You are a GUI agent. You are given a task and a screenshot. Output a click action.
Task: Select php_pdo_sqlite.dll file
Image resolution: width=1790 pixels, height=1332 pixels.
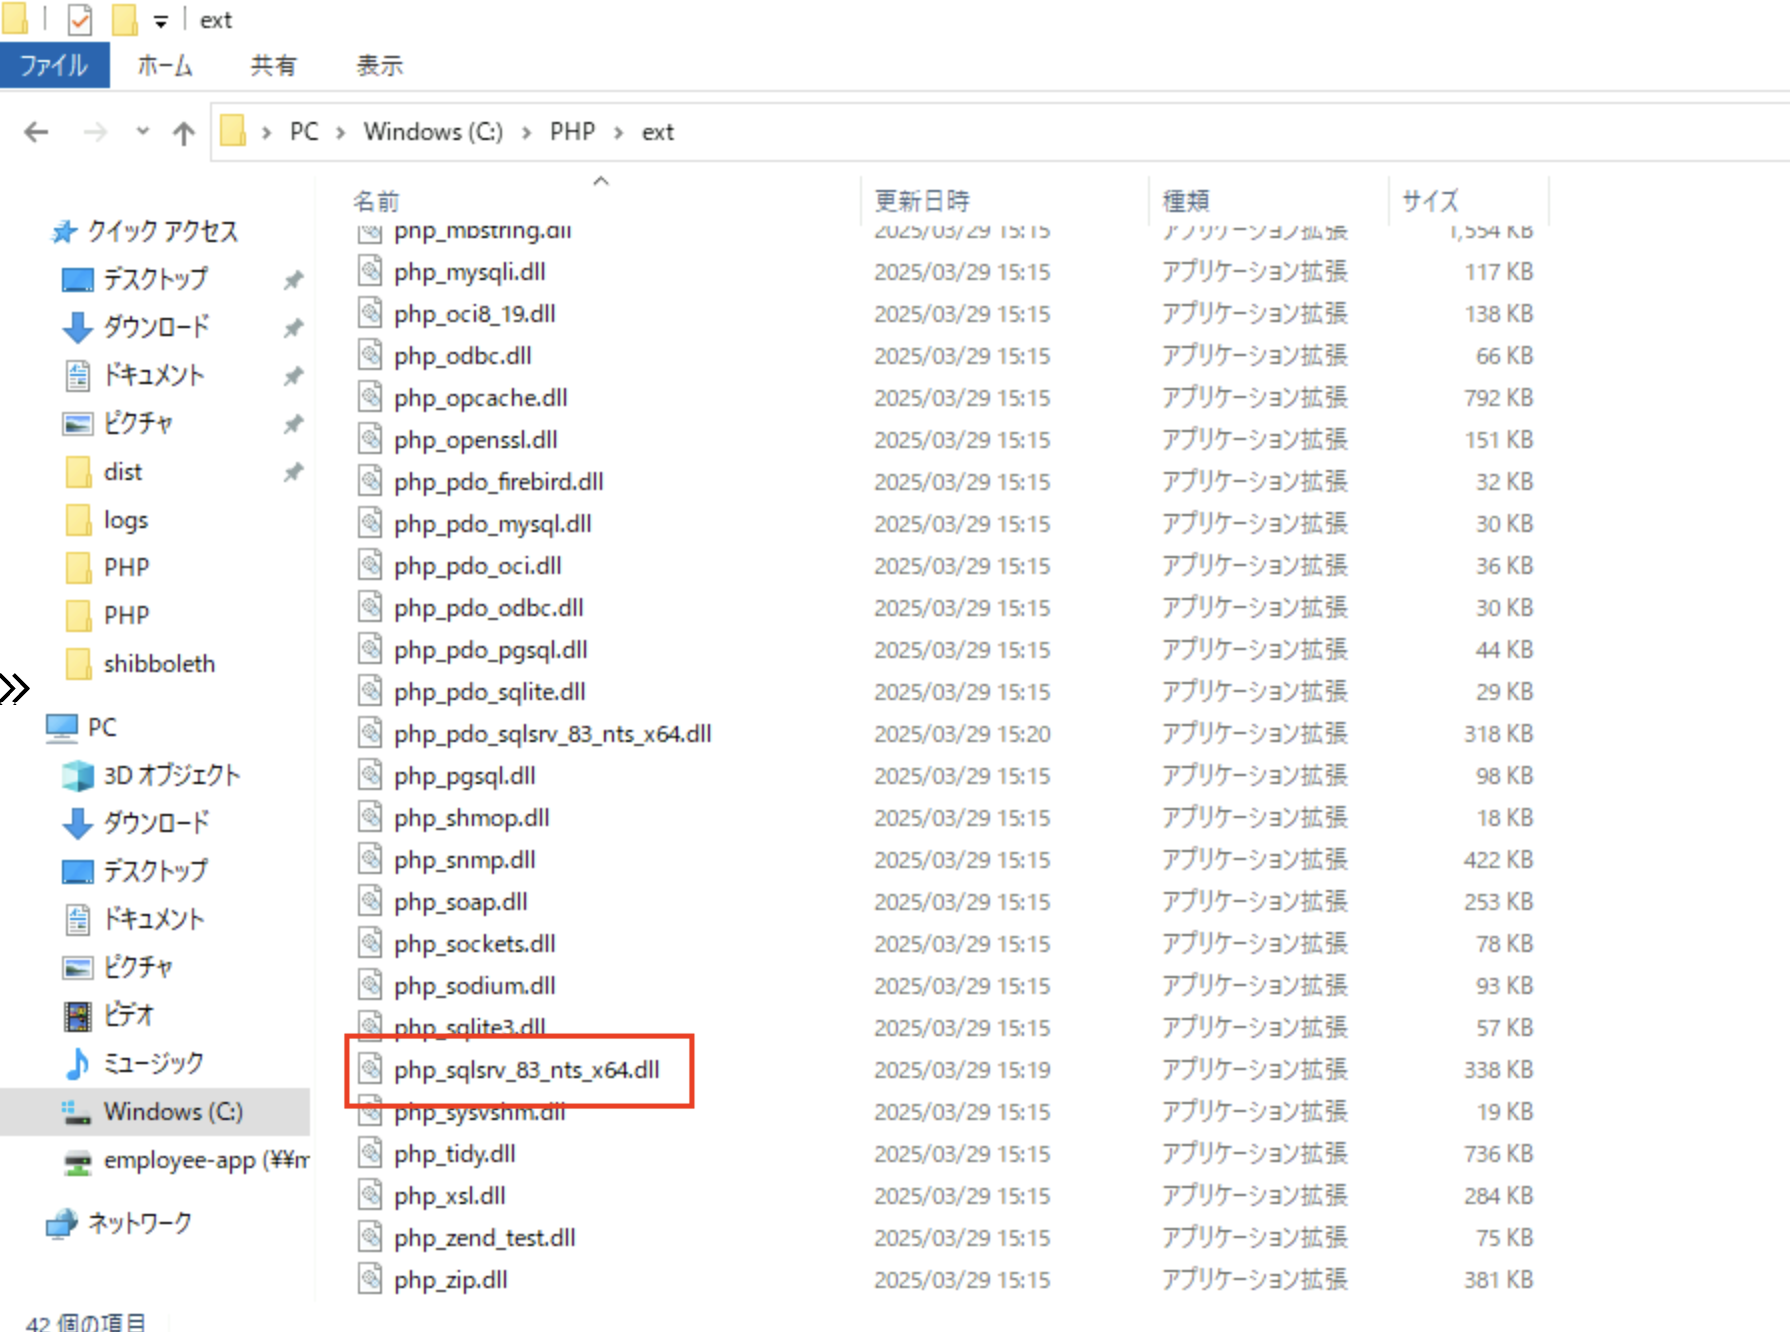490,692
